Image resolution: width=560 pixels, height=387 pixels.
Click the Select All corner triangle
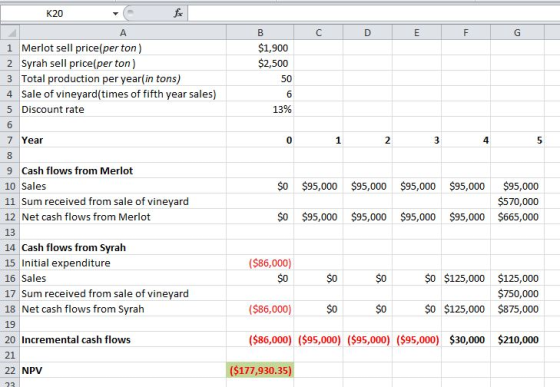point(10,33)
